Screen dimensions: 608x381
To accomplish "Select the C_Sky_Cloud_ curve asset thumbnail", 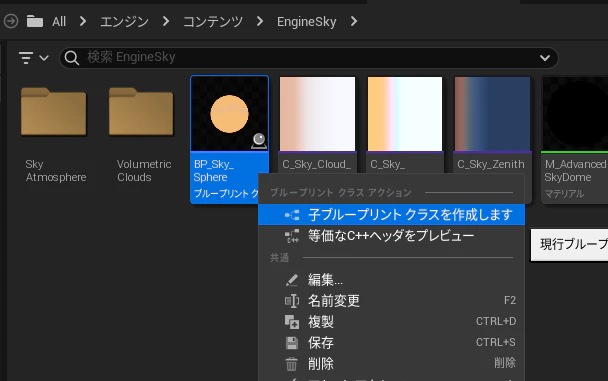I will coord(317,114).
